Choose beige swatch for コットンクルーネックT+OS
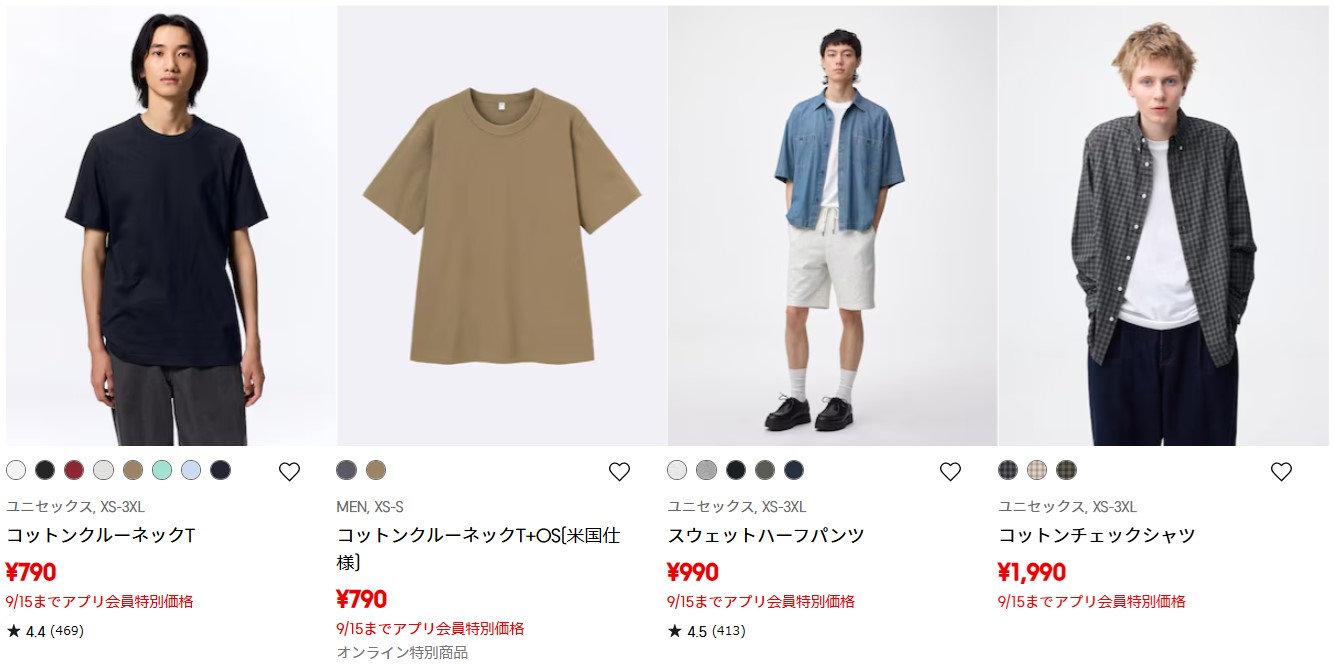The width and height of the screenshot is (1334, 665). pos(376,470)
